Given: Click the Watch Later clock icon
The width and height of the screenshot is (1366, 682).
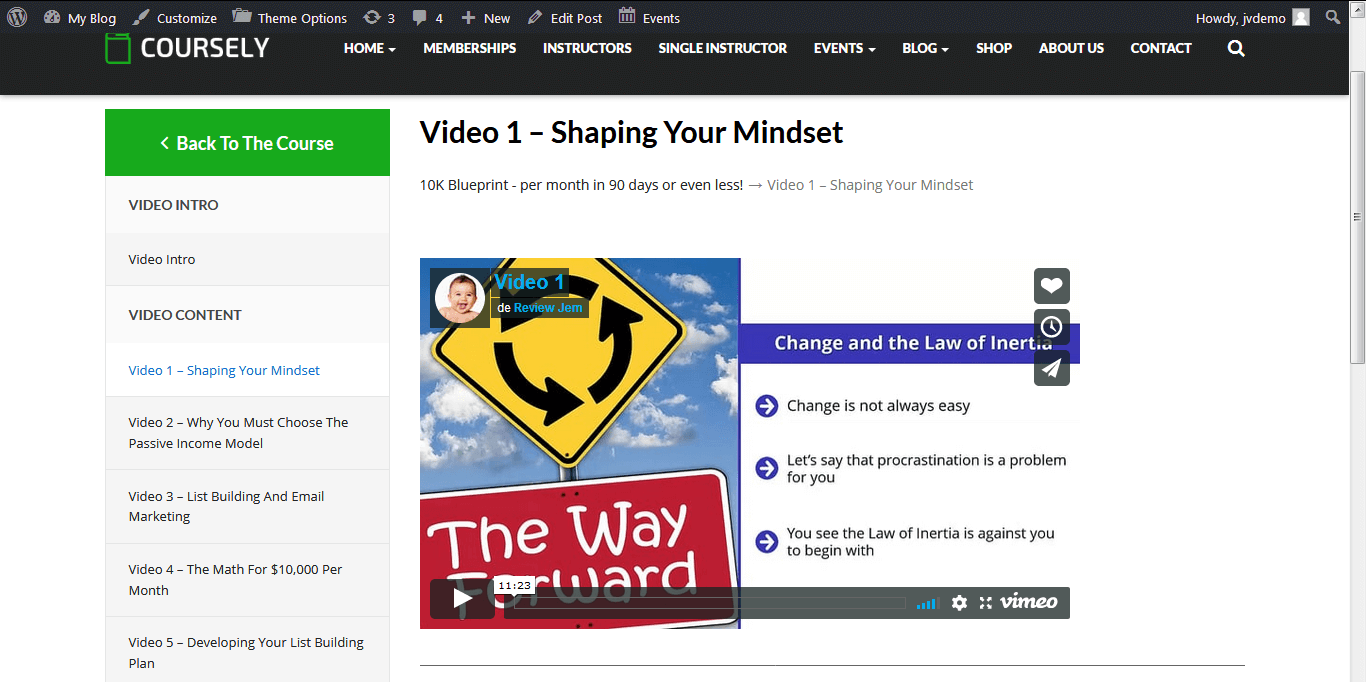Looking at the screenshot, I should [1051, 327].
